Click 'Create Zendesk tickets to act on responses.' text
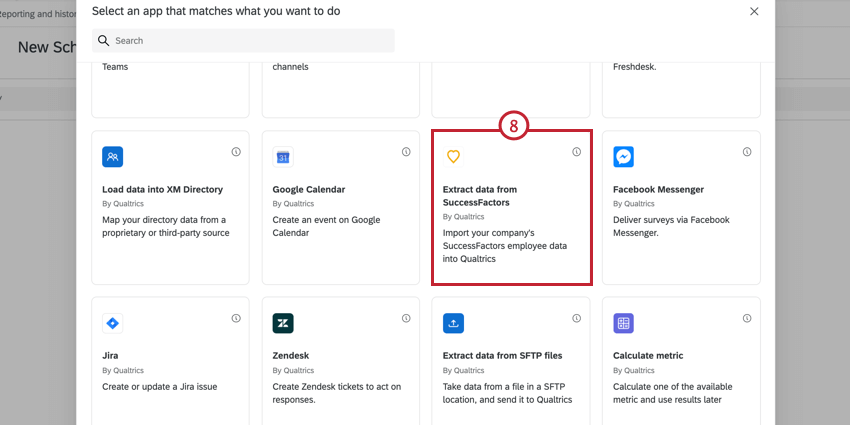Screen dimensions: 850x425 (337, 394)
